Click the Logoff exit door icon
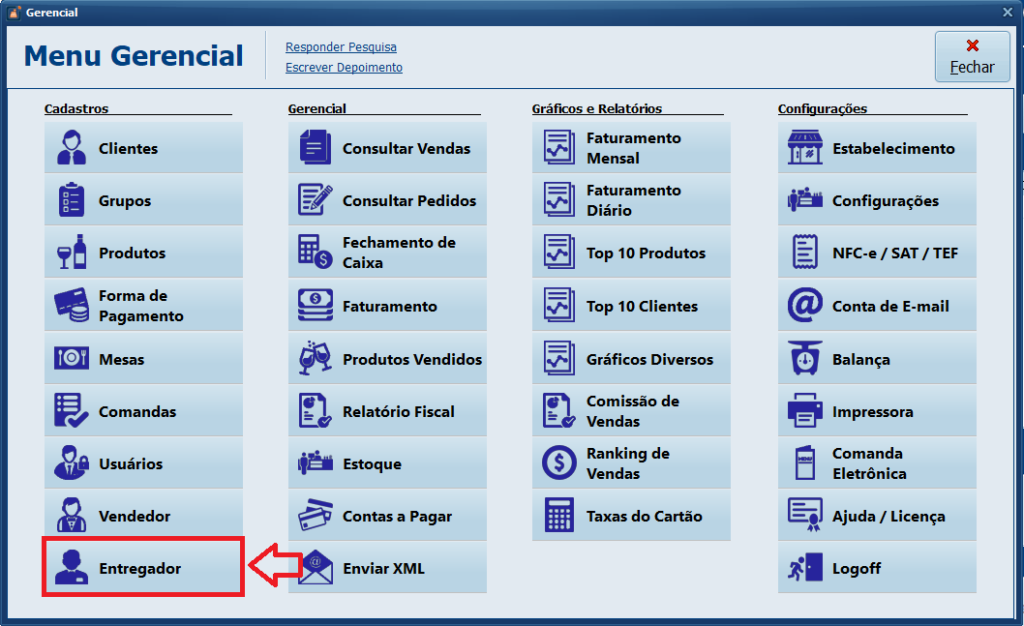The image size is (1024, 626). 805,569
